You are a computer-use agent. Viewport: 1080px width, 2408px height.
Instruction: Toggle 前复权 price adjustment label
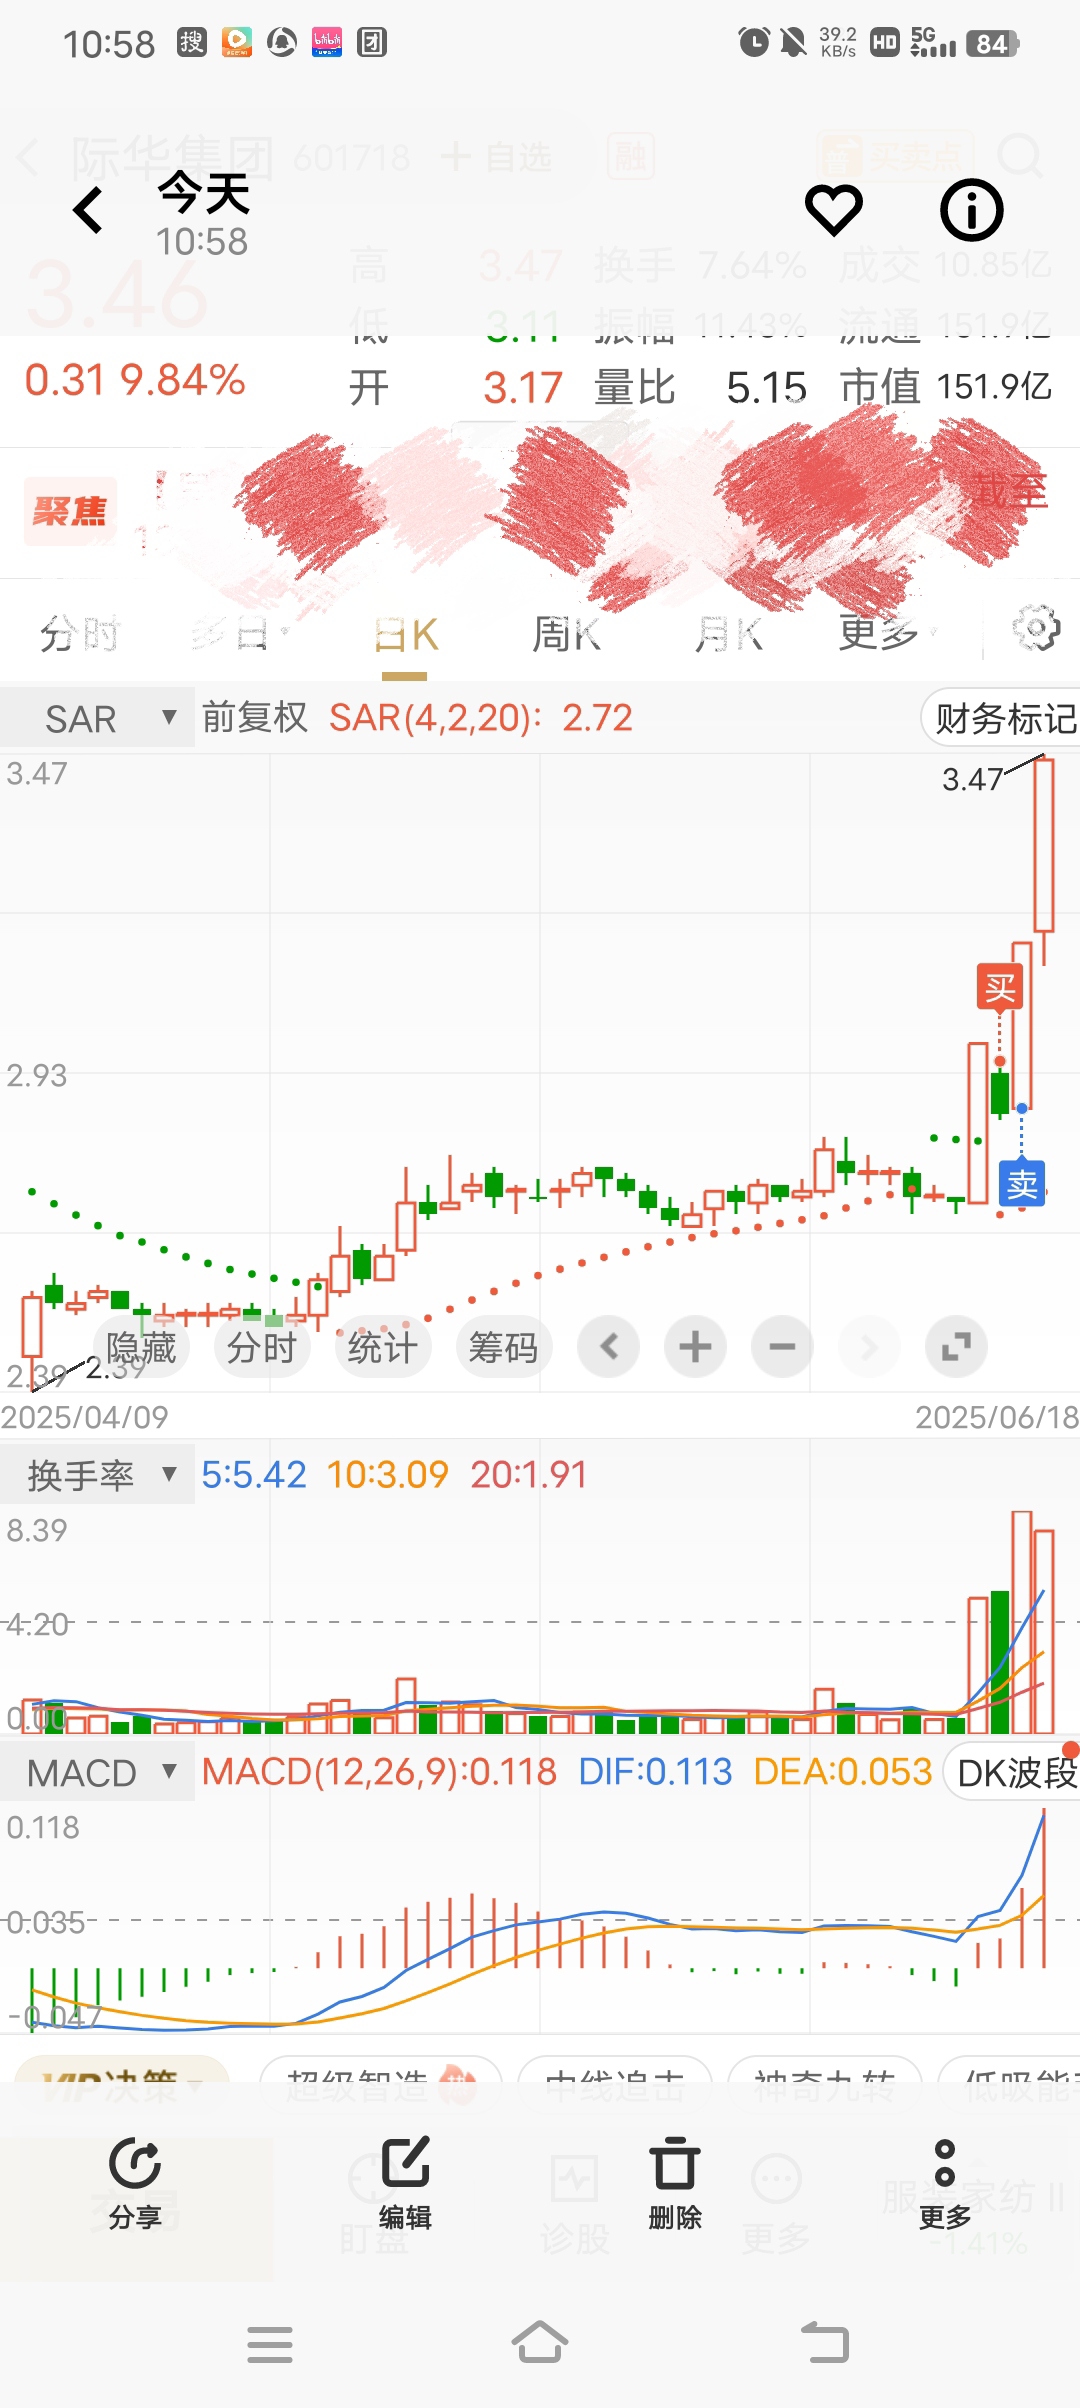coord(254,717)
